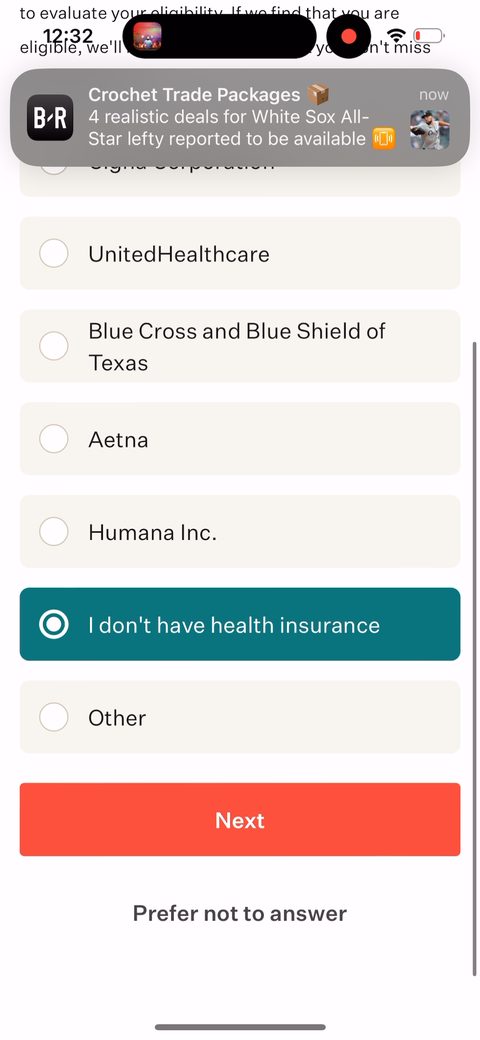Open the pitcher thumbnail in the notification
Viewport: 480px width, 1040px height.
click(430, 129)
